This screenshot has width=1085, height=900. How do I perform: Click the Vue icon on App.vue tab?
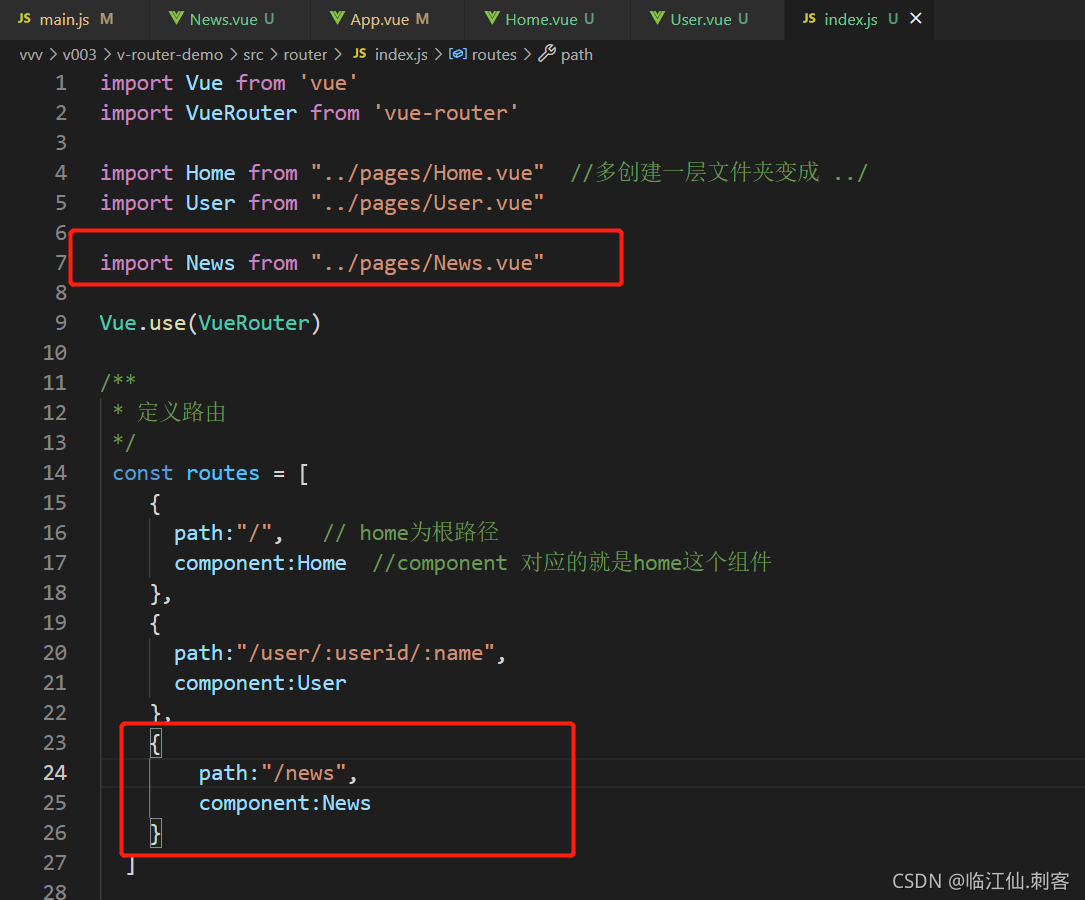[337, 19]
